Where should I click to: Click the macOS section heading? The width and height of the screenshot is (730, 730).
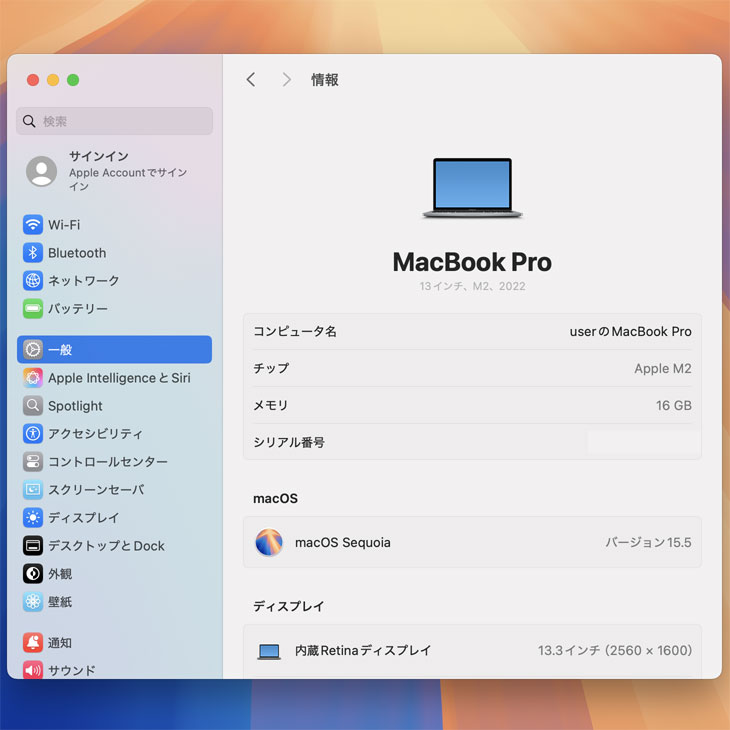(x=275, y=499)
